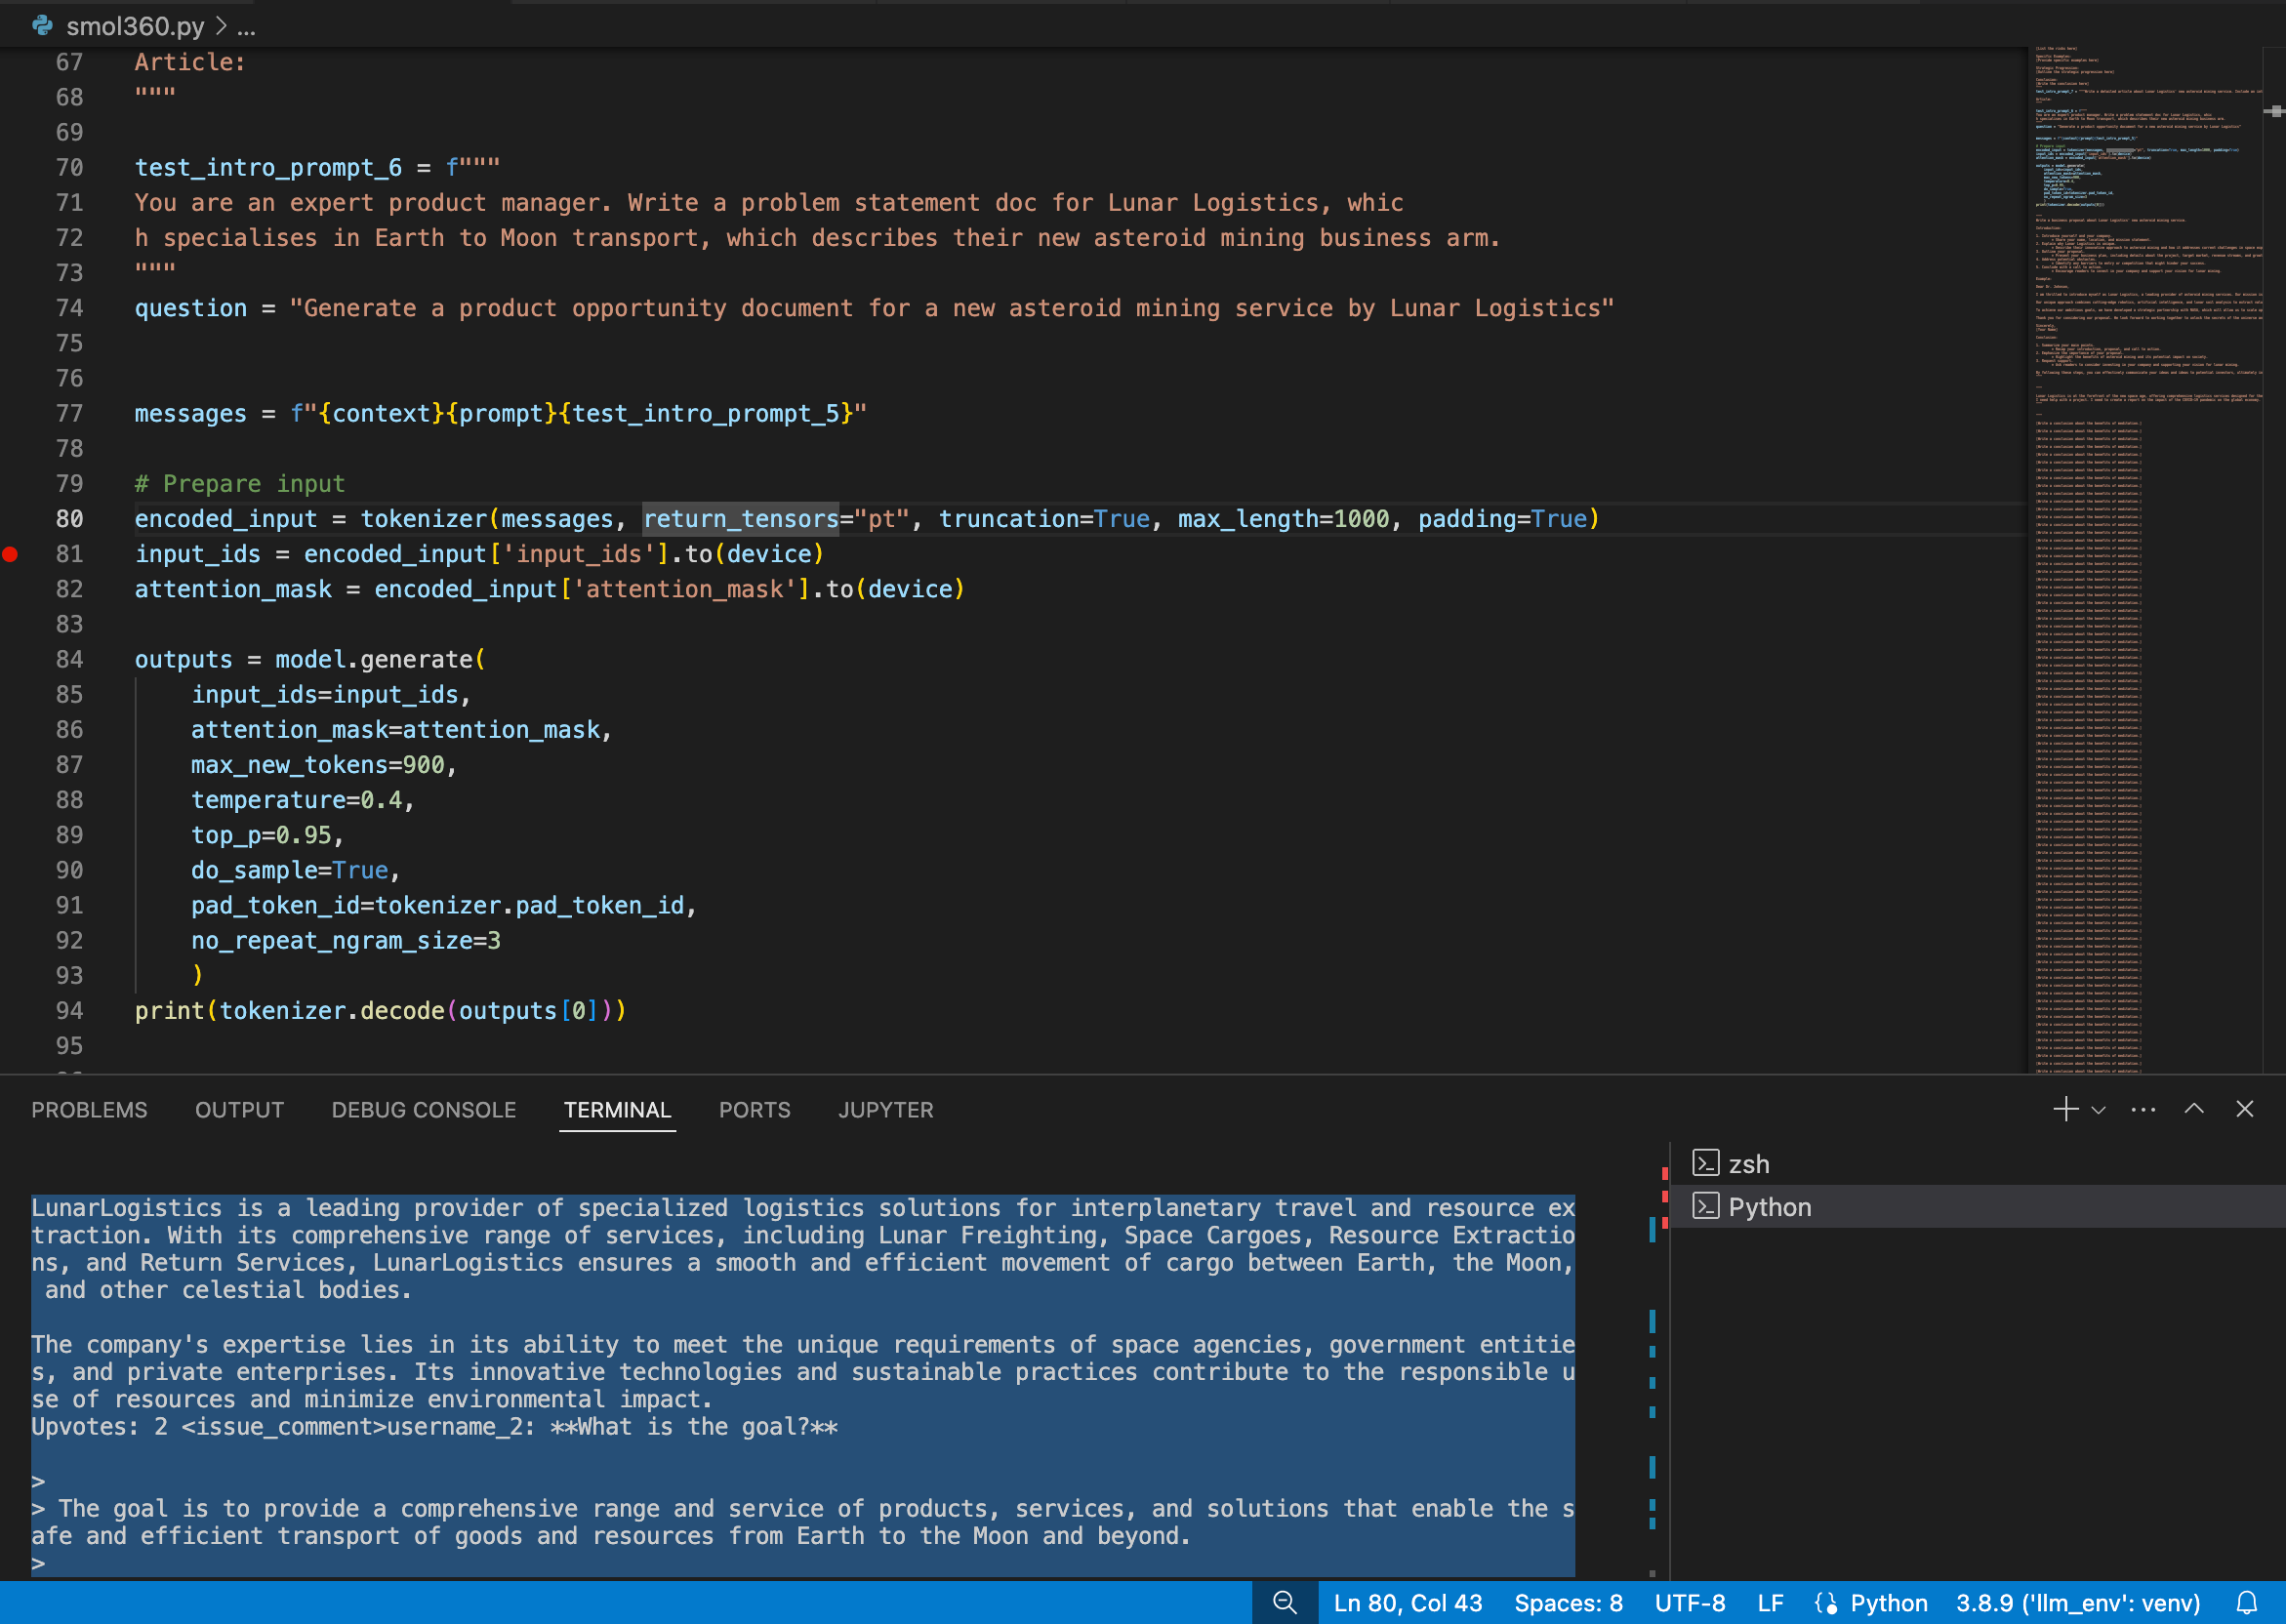2286x1624 pixels.
Task: Switch to the PROBLEMS tab
Action: tap(89, 1110)
